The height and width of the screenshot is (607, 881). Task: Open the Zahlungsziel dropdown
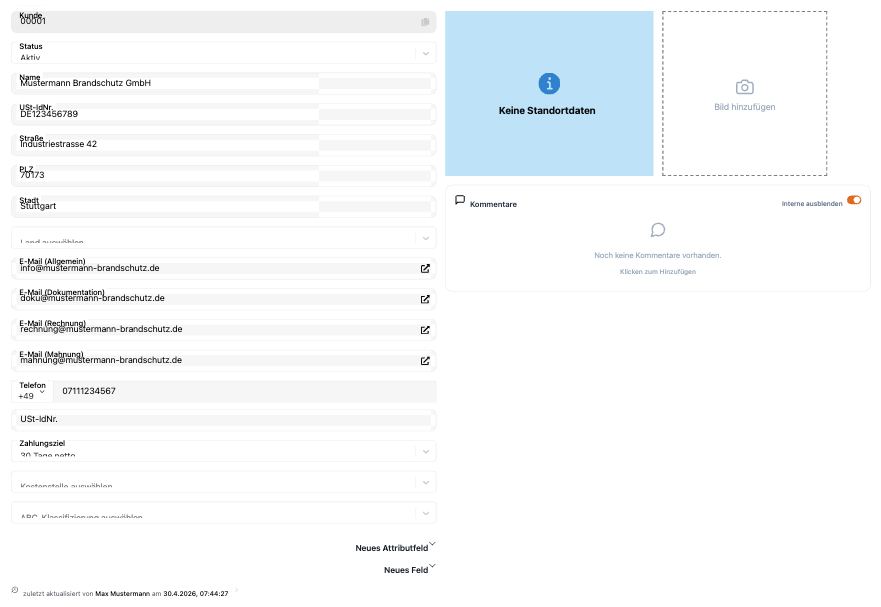[224, 451]
